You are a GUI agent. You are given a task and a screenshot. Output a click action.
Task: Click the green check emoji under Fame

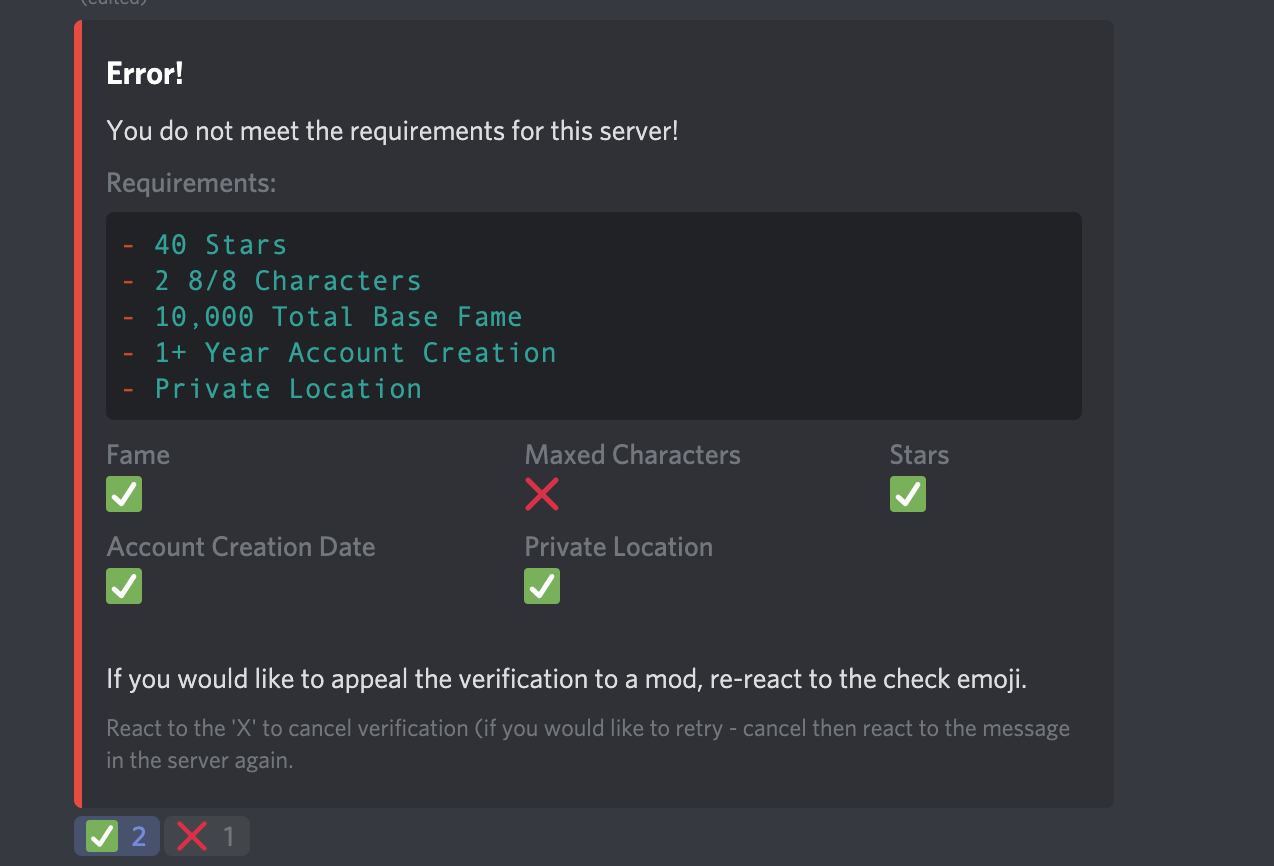point(124,494)
